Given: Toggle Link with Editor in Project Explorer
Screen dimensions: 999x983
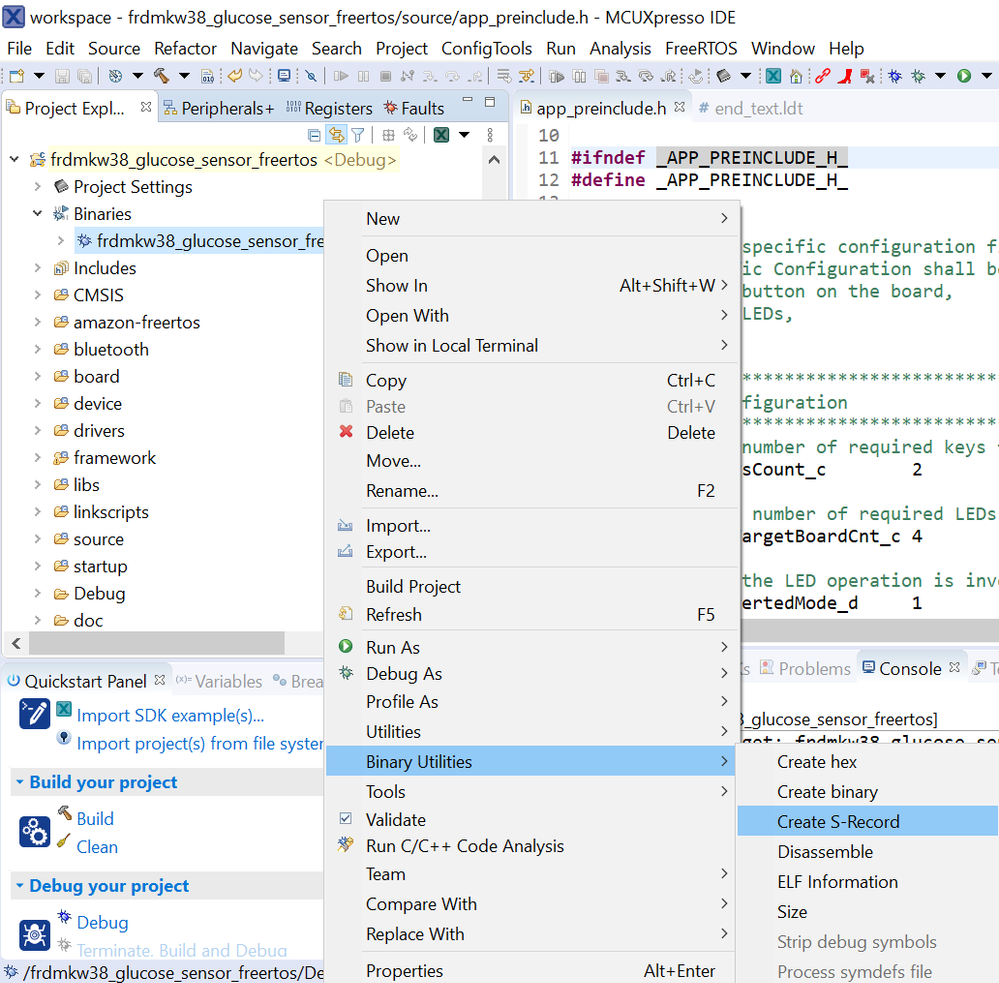Looking at the screenshot, I should [x=336, y=135].
